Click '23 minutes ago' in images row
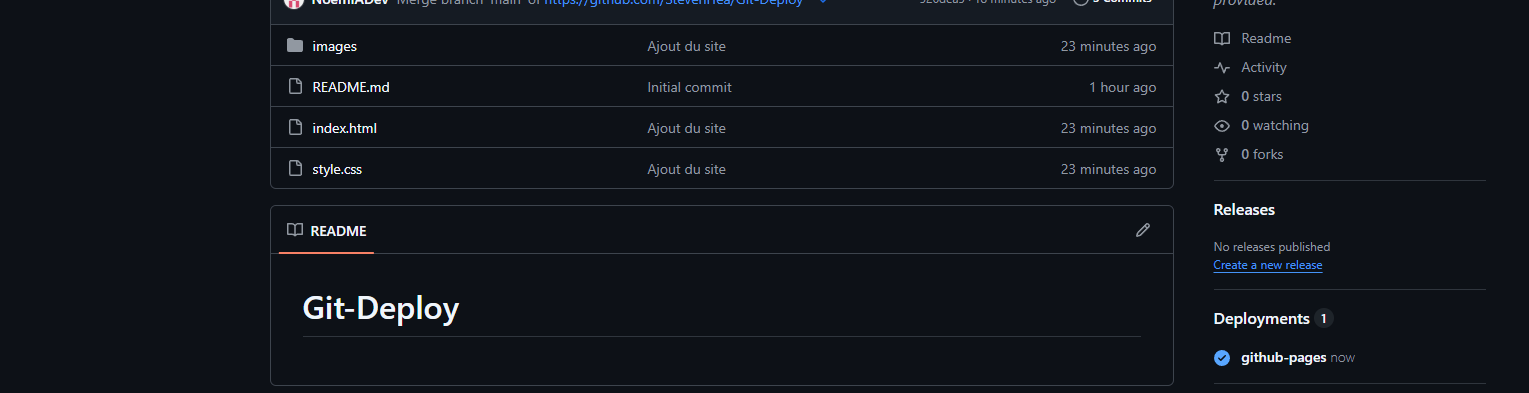Image resolution: width=1529 pixels, height=393 pixels. coord(1108,46)
